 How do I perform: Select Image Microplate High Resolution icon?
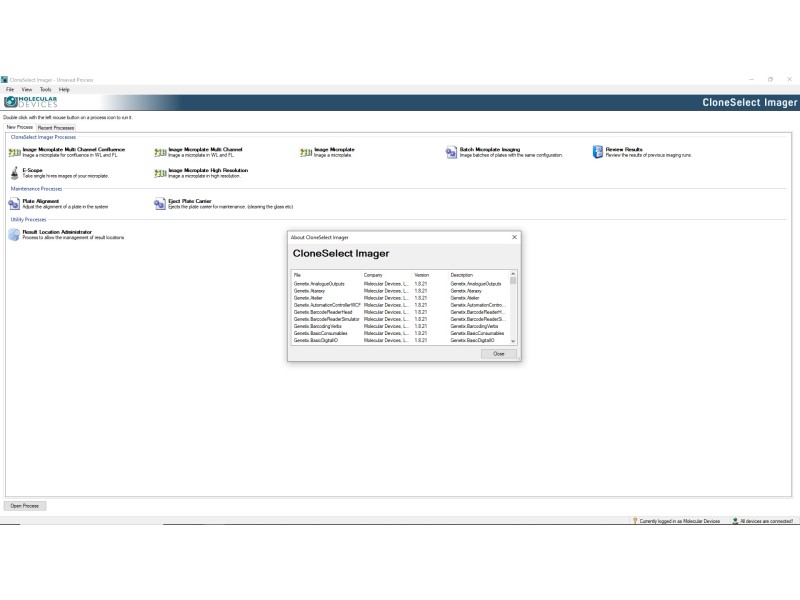pos(160,173)
